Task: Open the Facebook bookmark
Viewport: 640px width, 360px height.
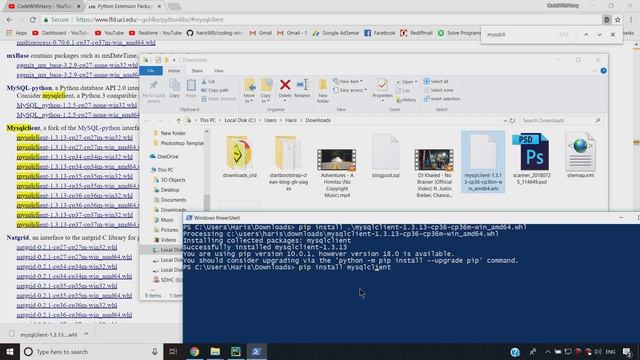Action: (379, 33)
